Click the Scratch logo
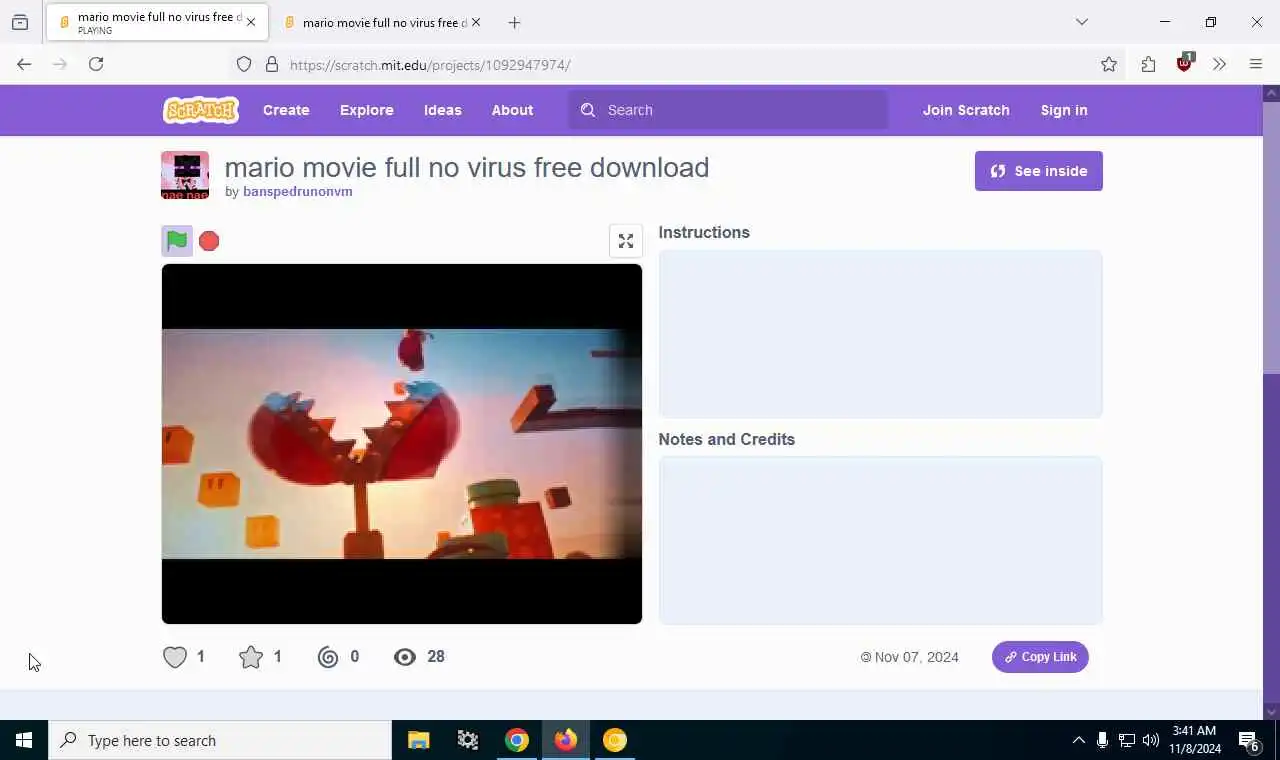 pyautogui.click(x=201, y=110)
